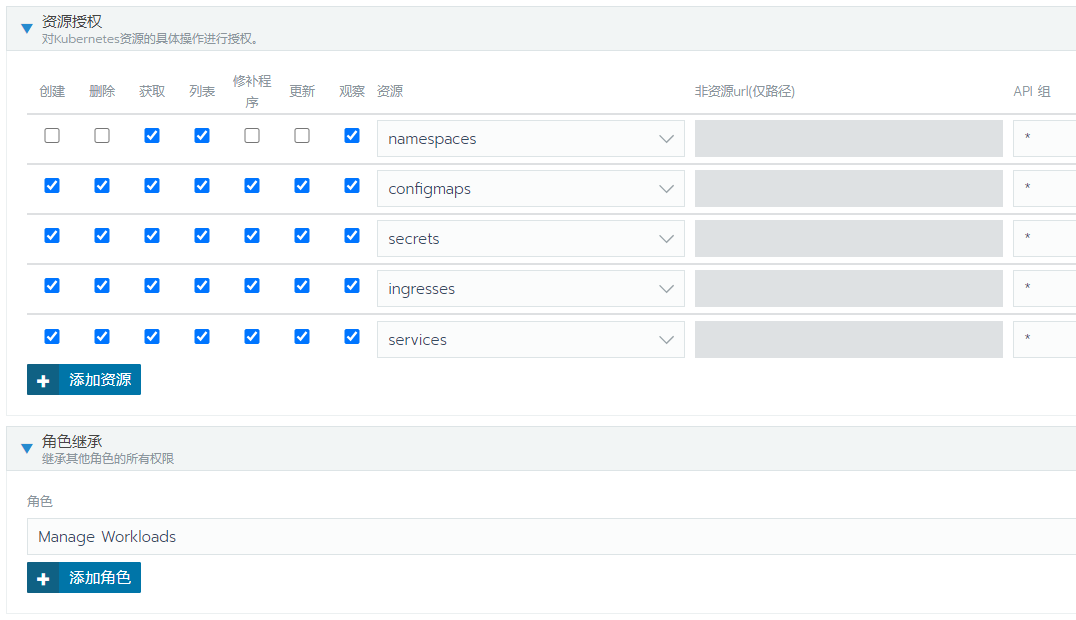Uncheck 观察 for the secrets resource
The height and width of the screenshot is (620, 1076).
pos(352,236)
